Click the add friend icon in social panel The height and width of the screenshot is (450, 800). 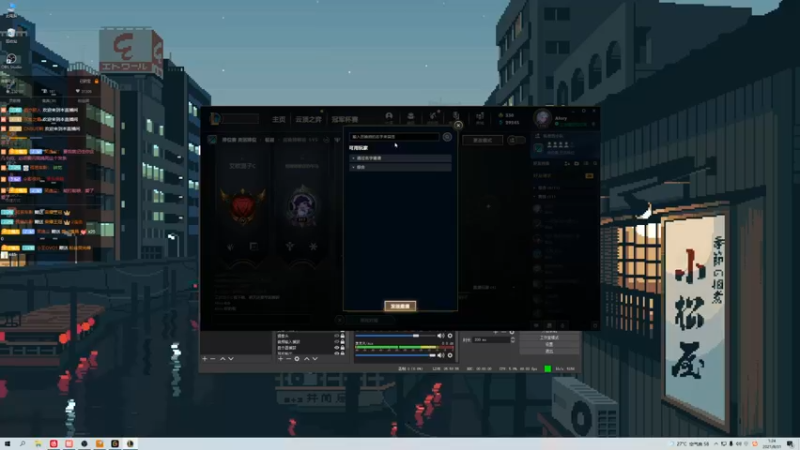[567, 164]
